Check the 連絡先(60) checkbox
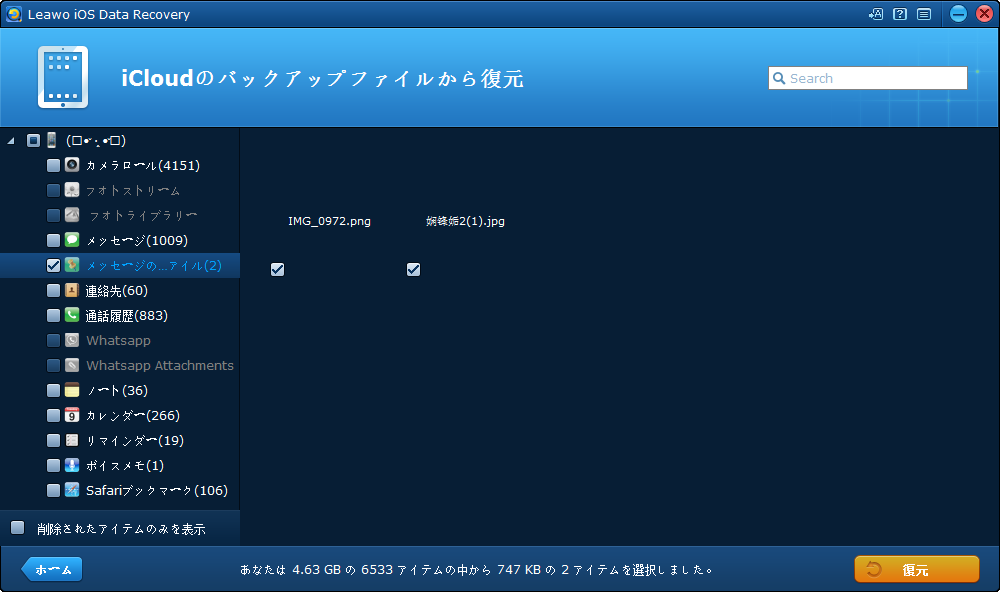Image resolution: width=1000 pixels, height=592 pixels. tap(54, 290)
